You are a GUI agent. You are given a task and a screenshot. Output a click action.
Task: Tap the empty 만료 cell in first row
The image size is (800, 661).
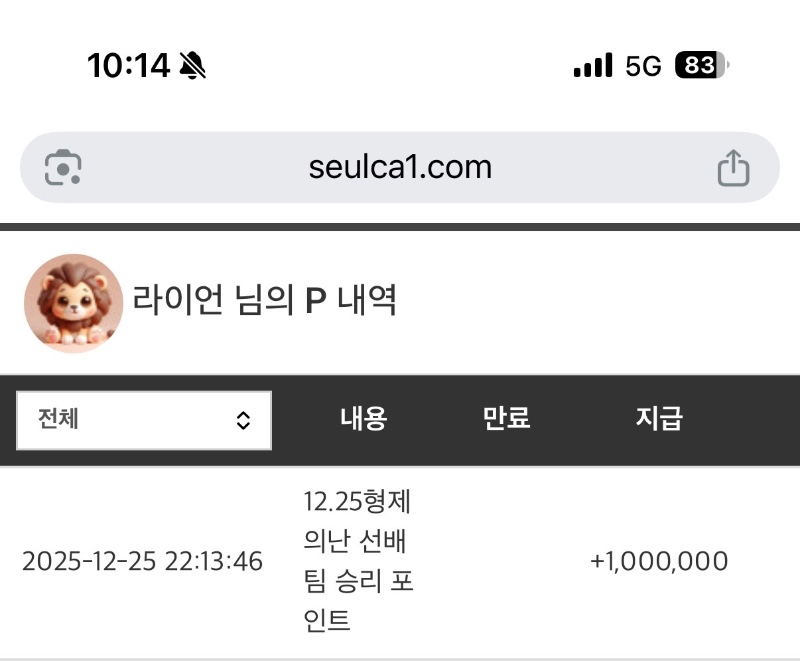tap(506, 561)
